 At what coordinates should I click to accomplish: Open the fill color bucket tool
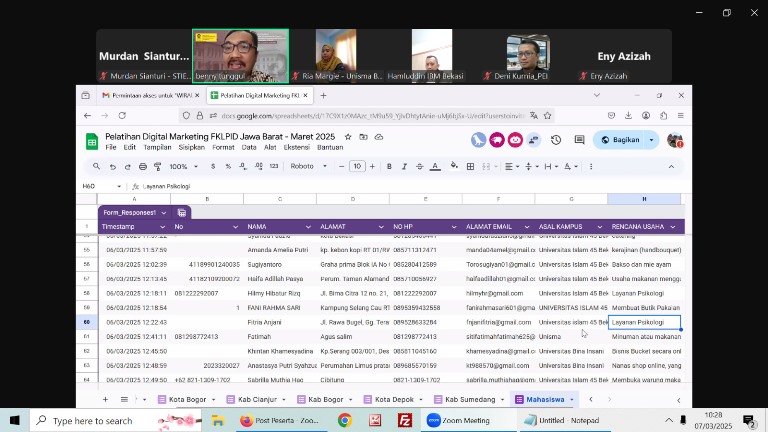pyautogui.click(x=455, y=167)
